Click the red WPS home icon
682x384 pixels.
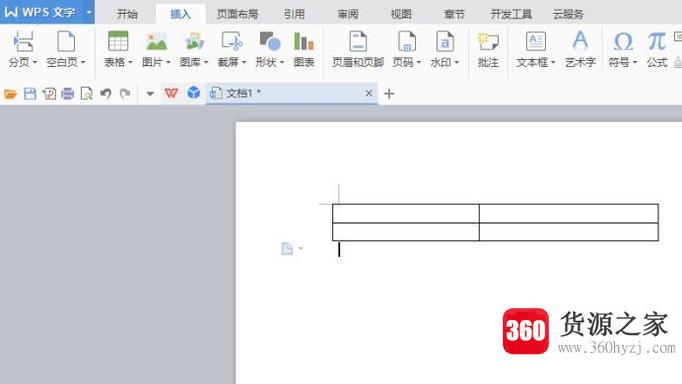click(x=171, y=93)
